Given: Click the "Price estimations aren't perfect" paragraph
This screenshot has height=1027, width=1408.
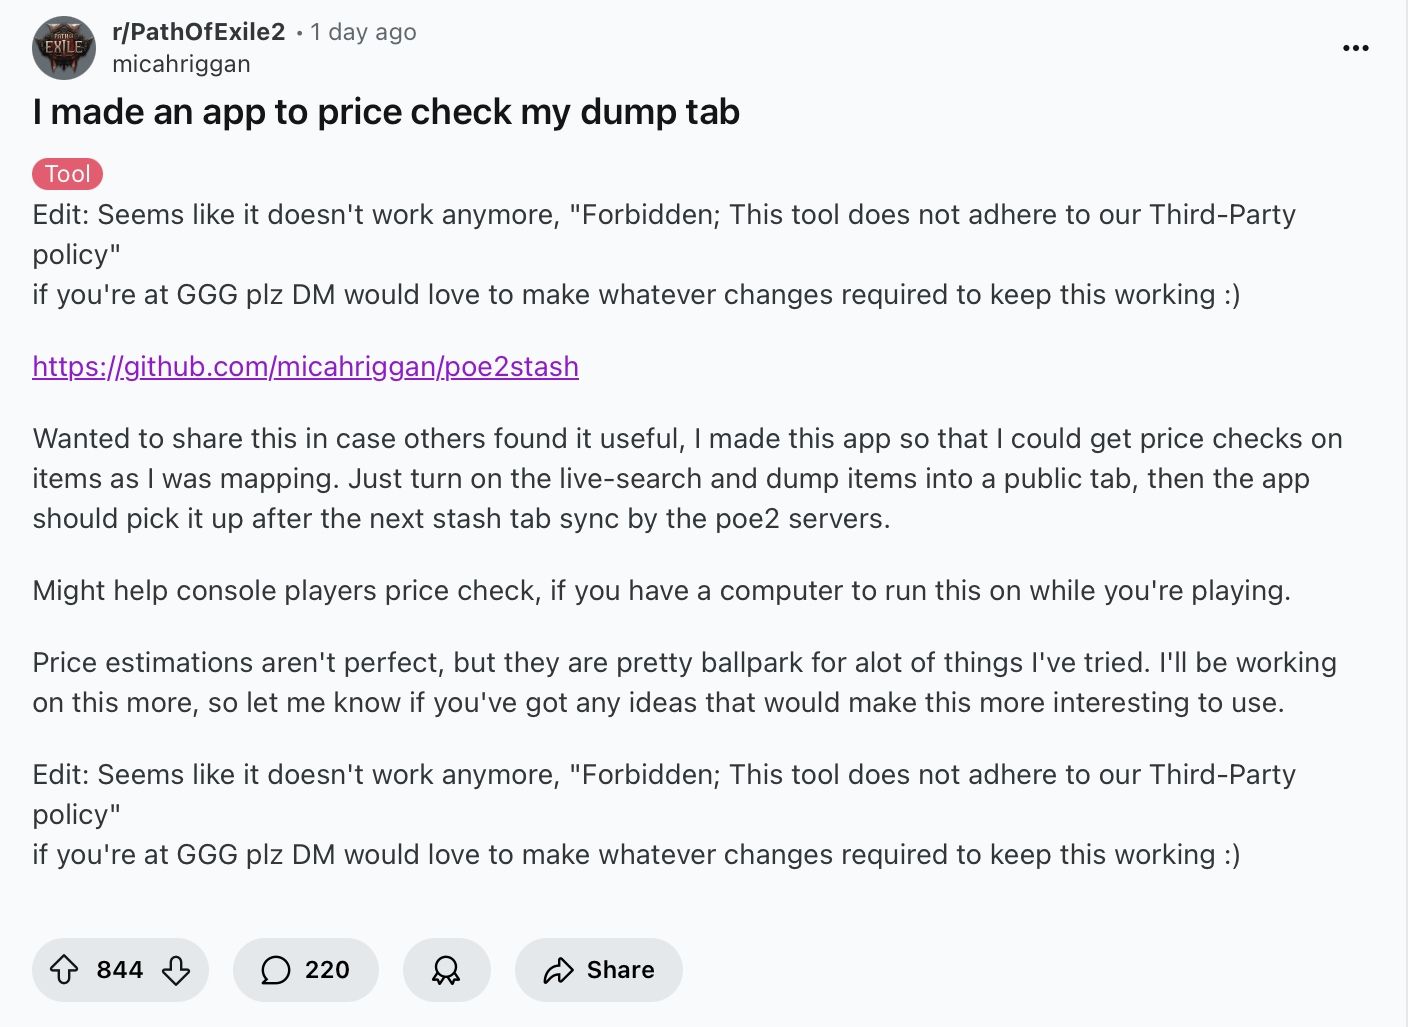Looking at the screenshot, I should coord(684,683).
